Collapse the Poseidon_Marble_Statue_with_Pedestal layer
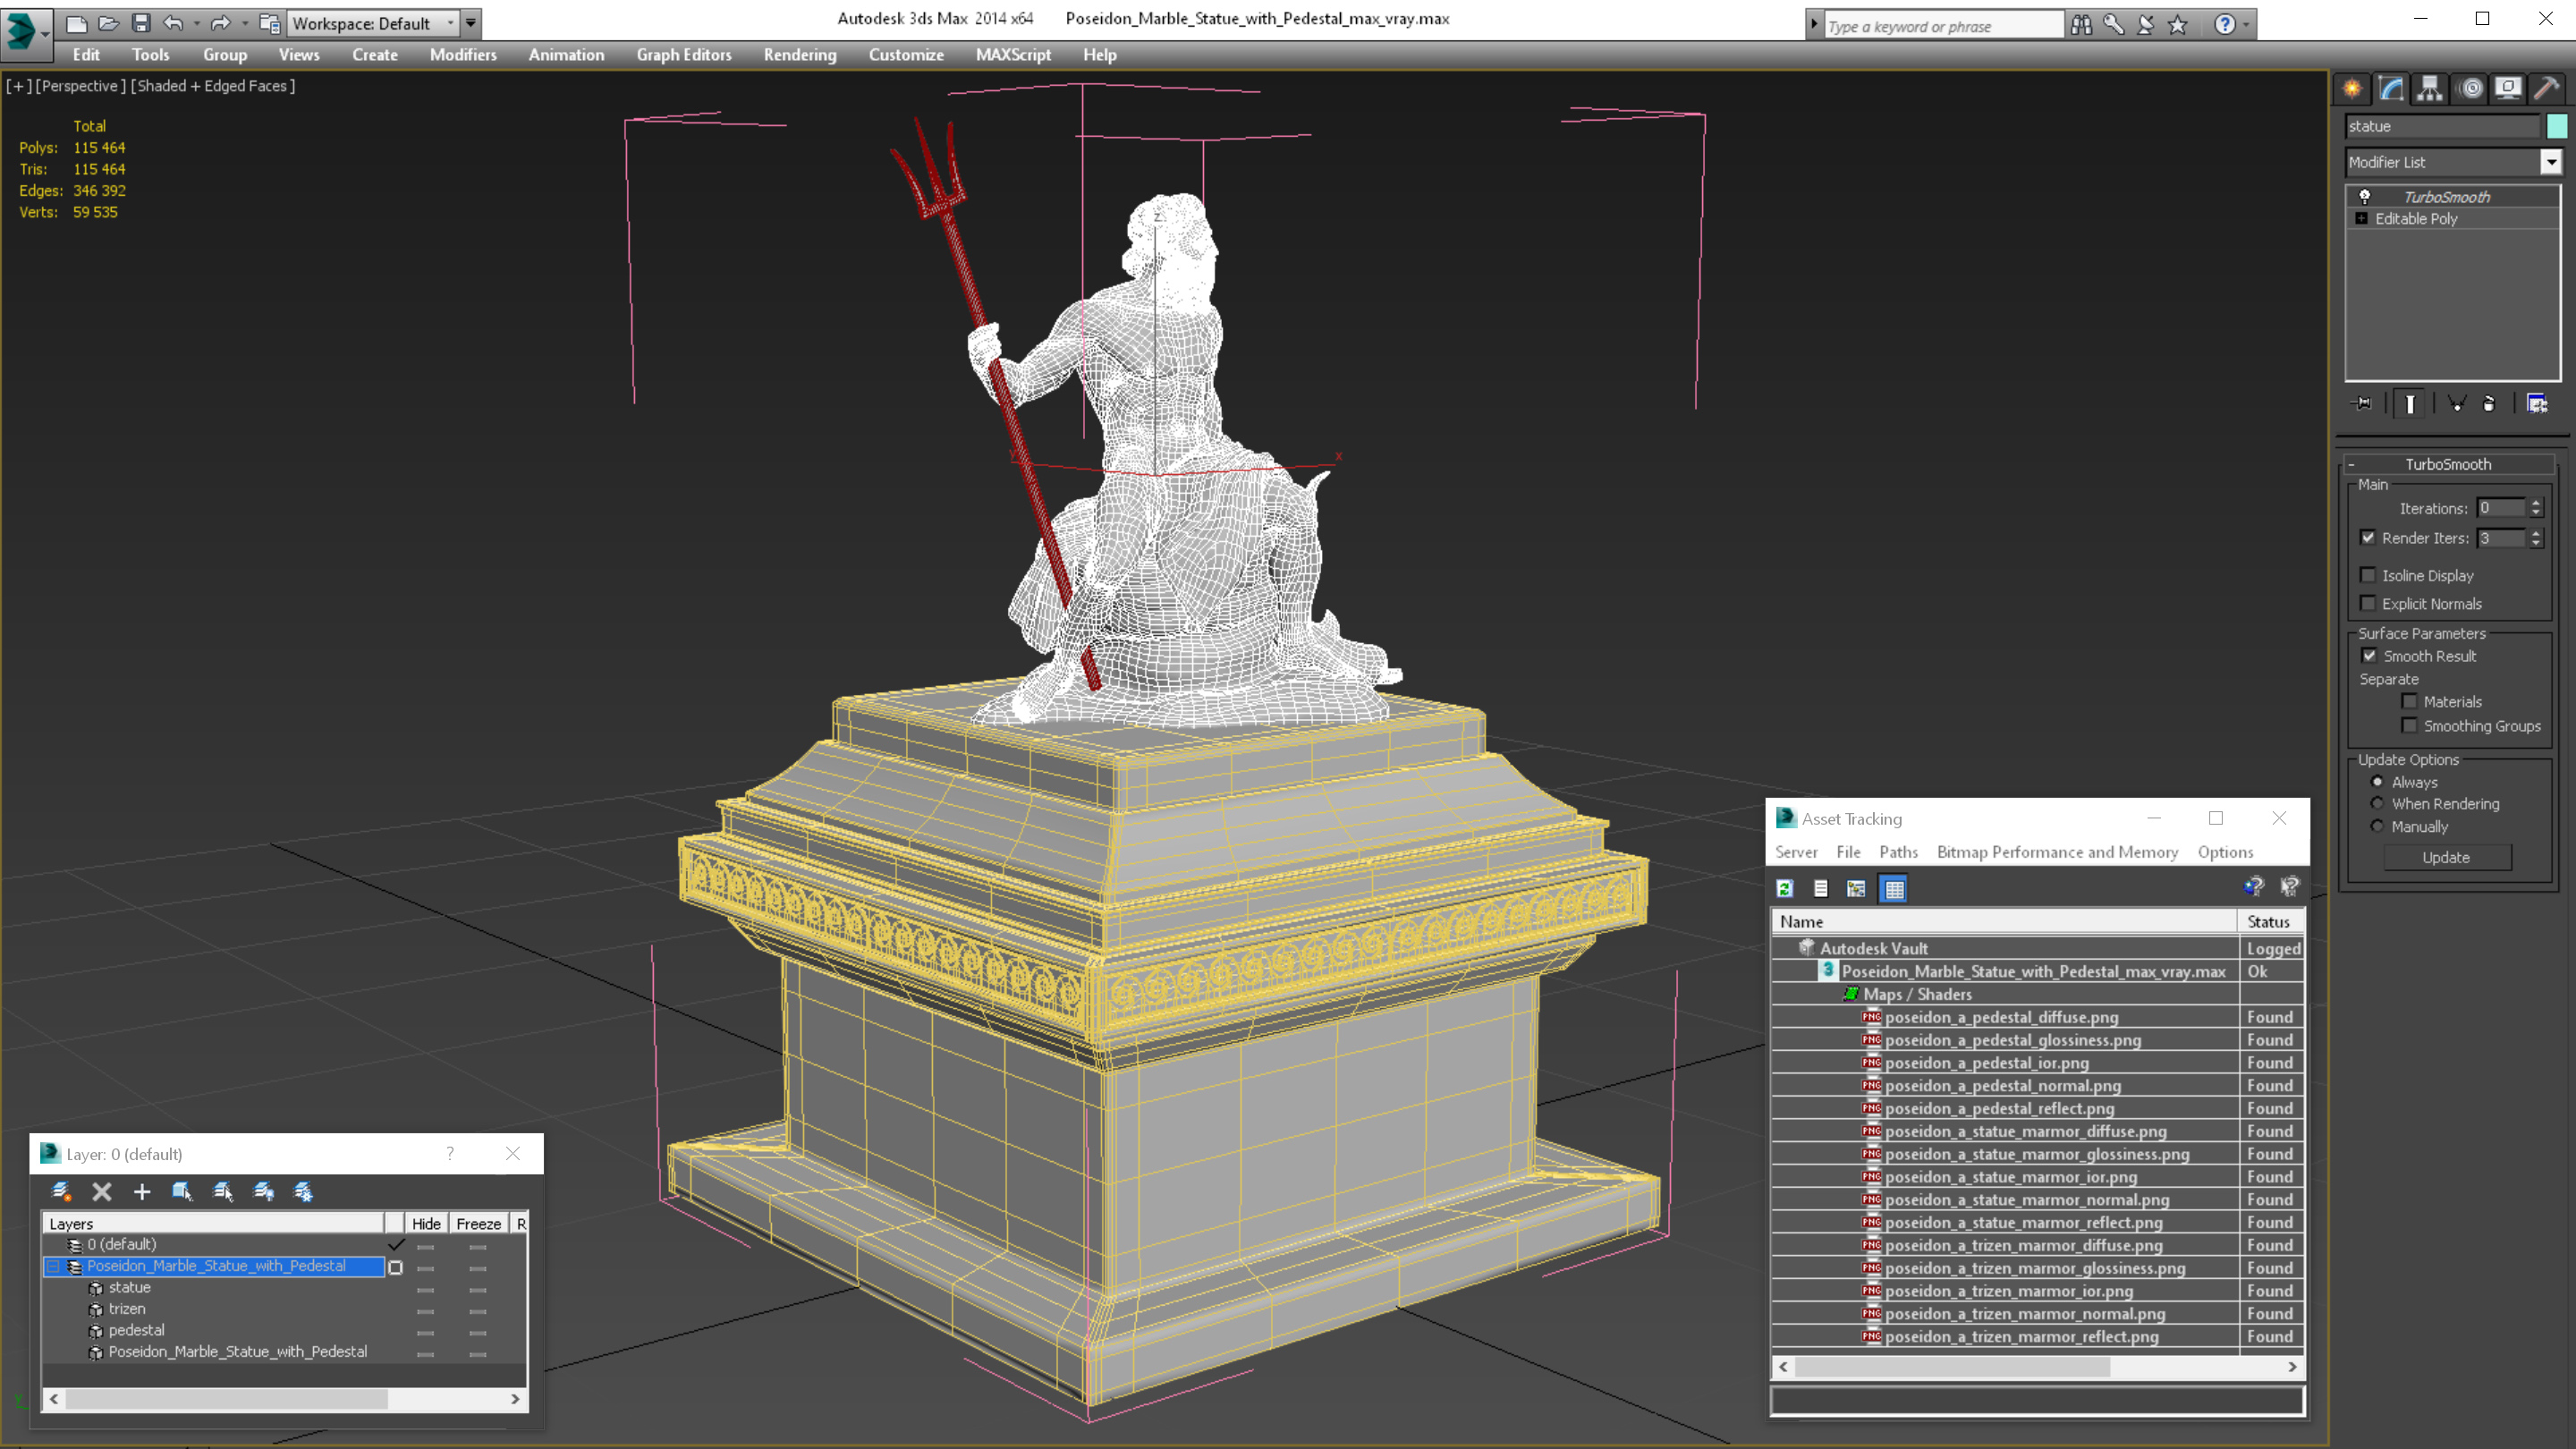This screenshot has width=2576, height=1449. click(53, 1266)
